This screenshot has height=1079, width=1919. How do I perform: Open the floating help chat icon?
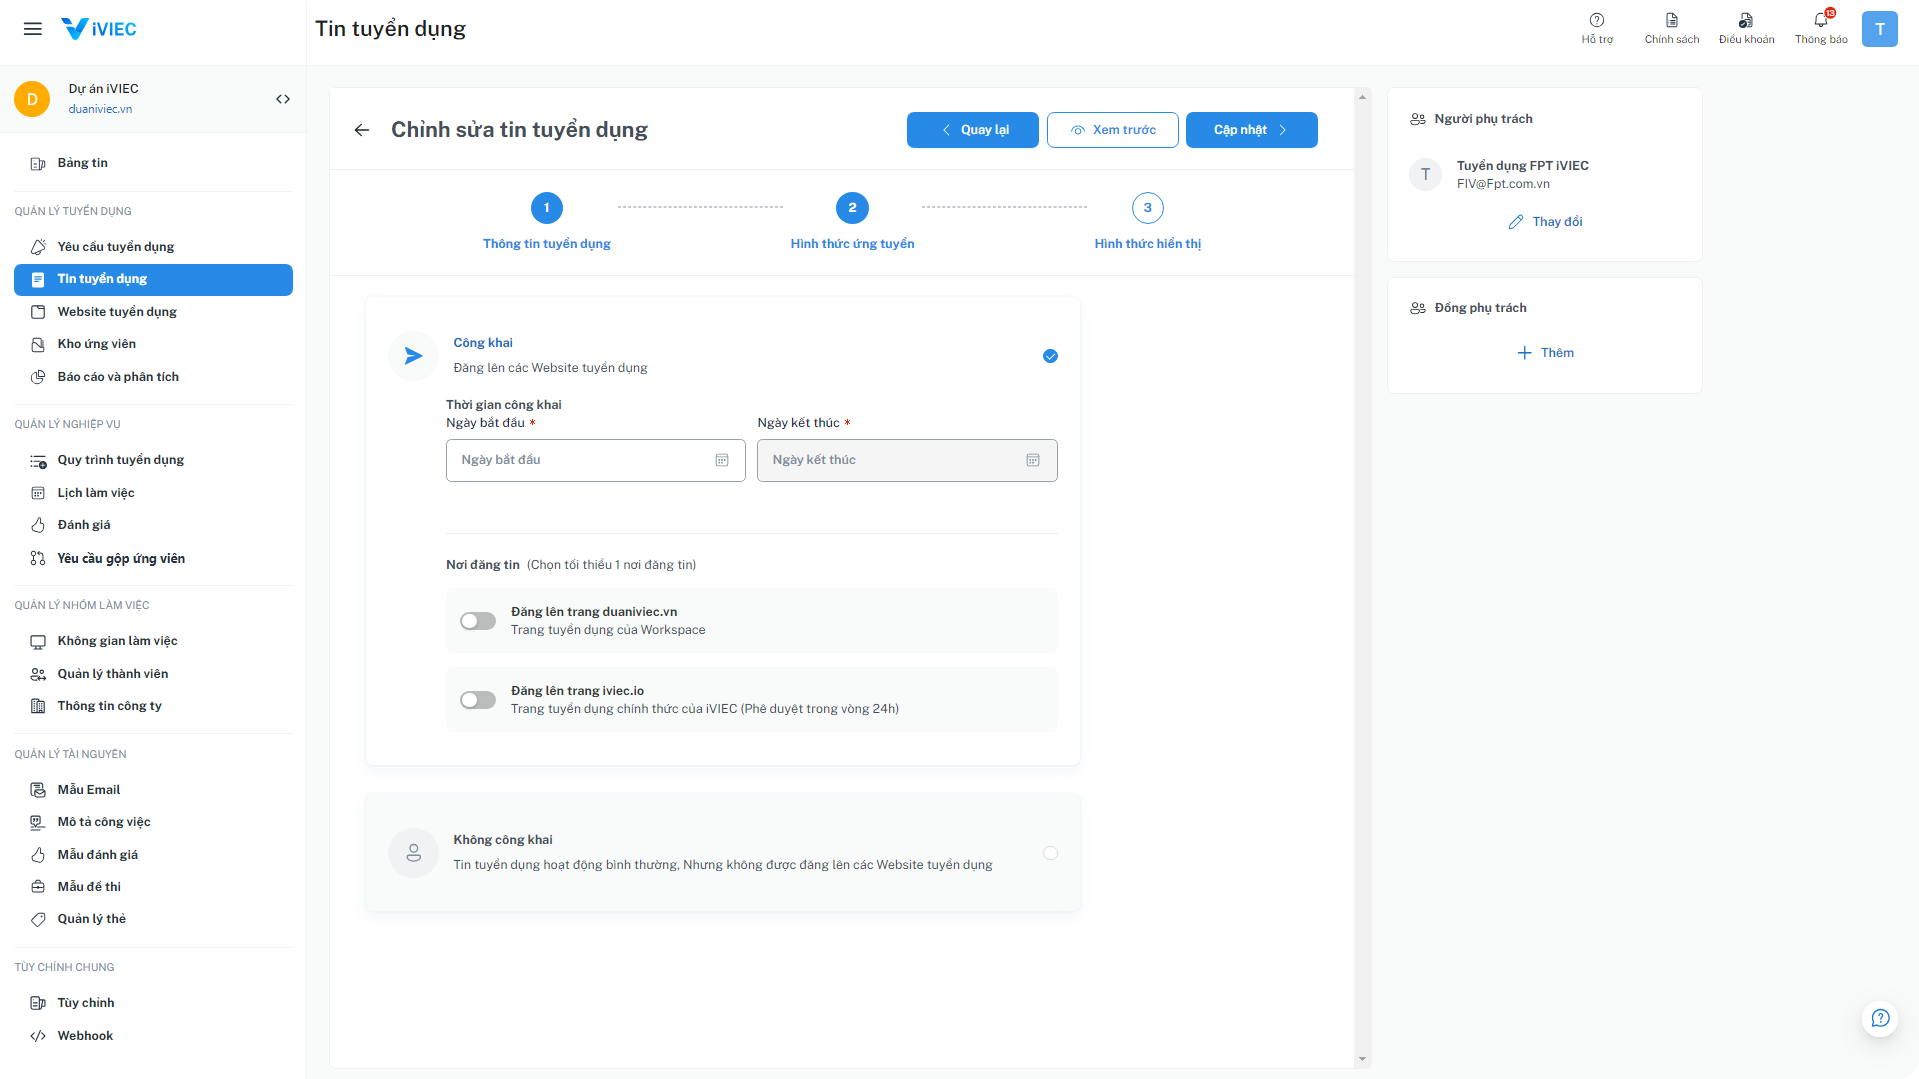pos(1880,1018)
